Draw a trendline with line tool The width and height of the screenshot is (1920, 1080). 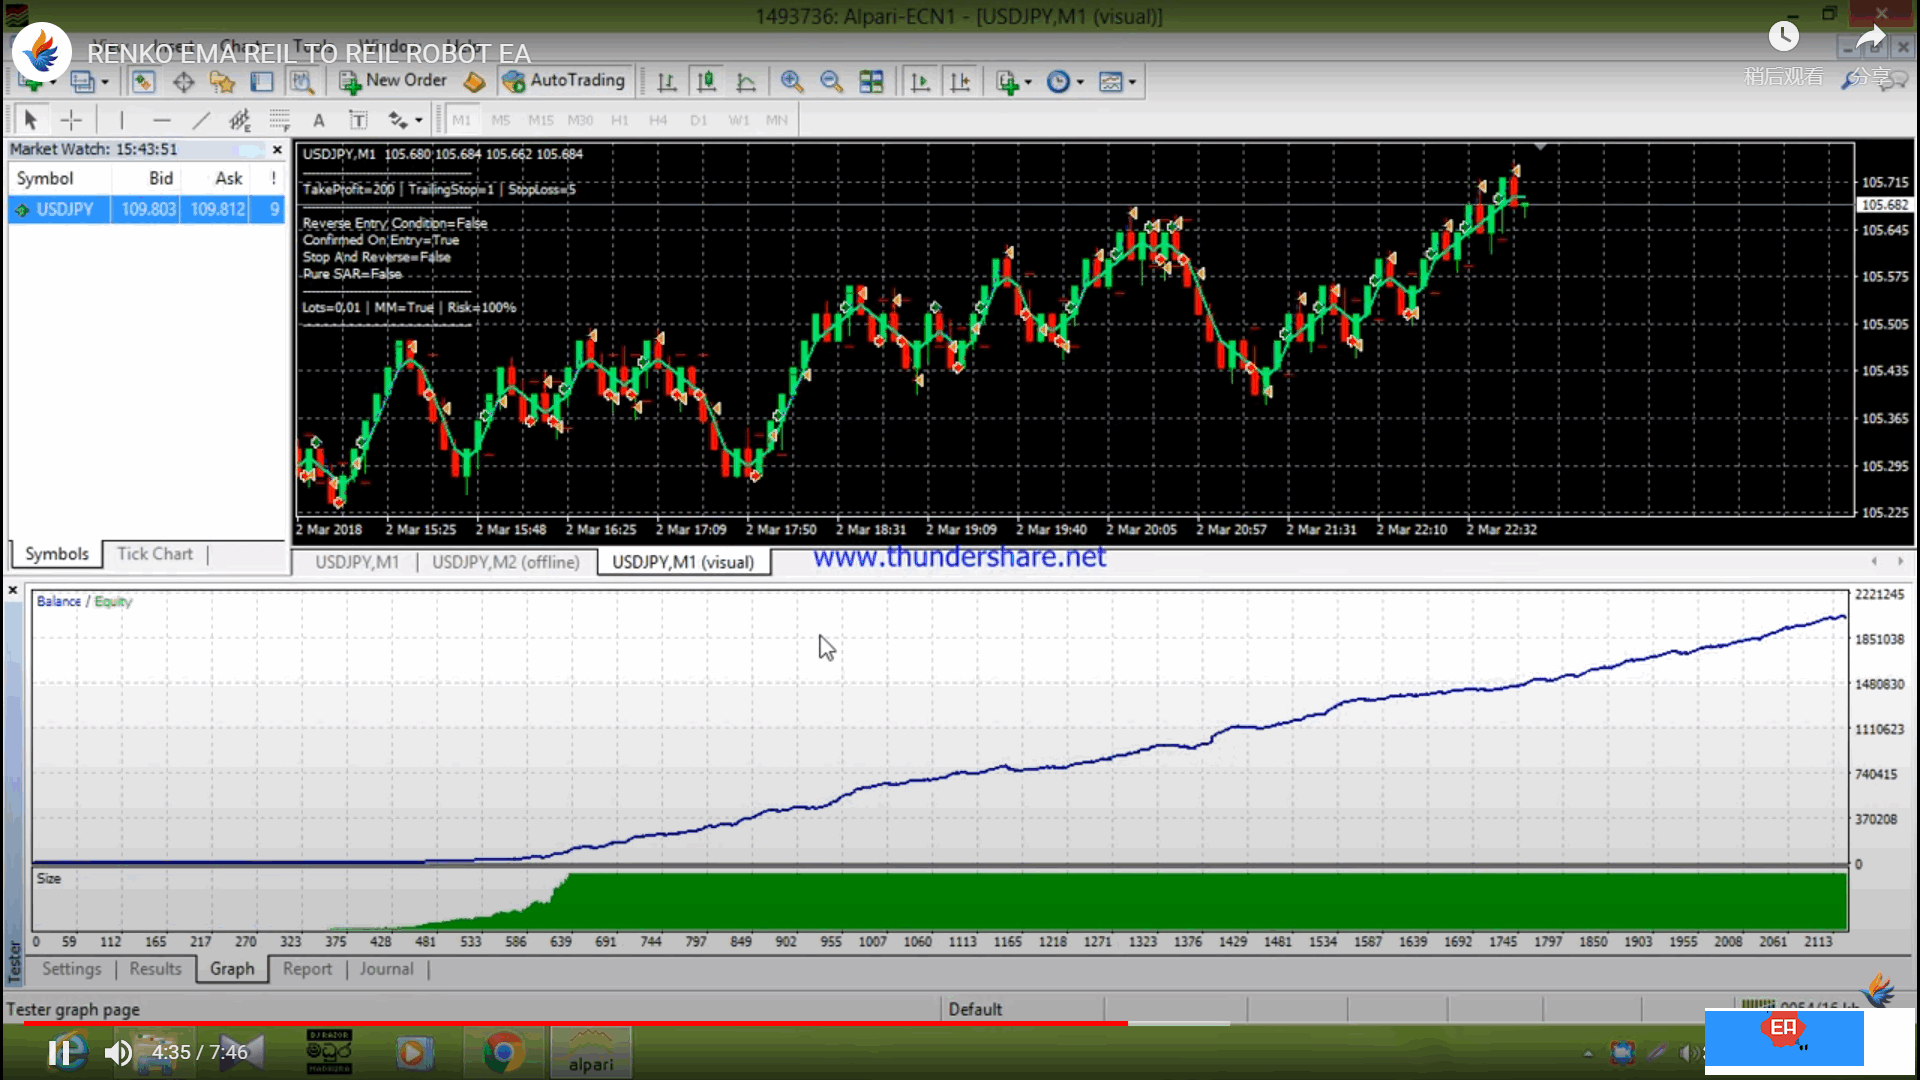pyautogui.click(x=201, y=120)
